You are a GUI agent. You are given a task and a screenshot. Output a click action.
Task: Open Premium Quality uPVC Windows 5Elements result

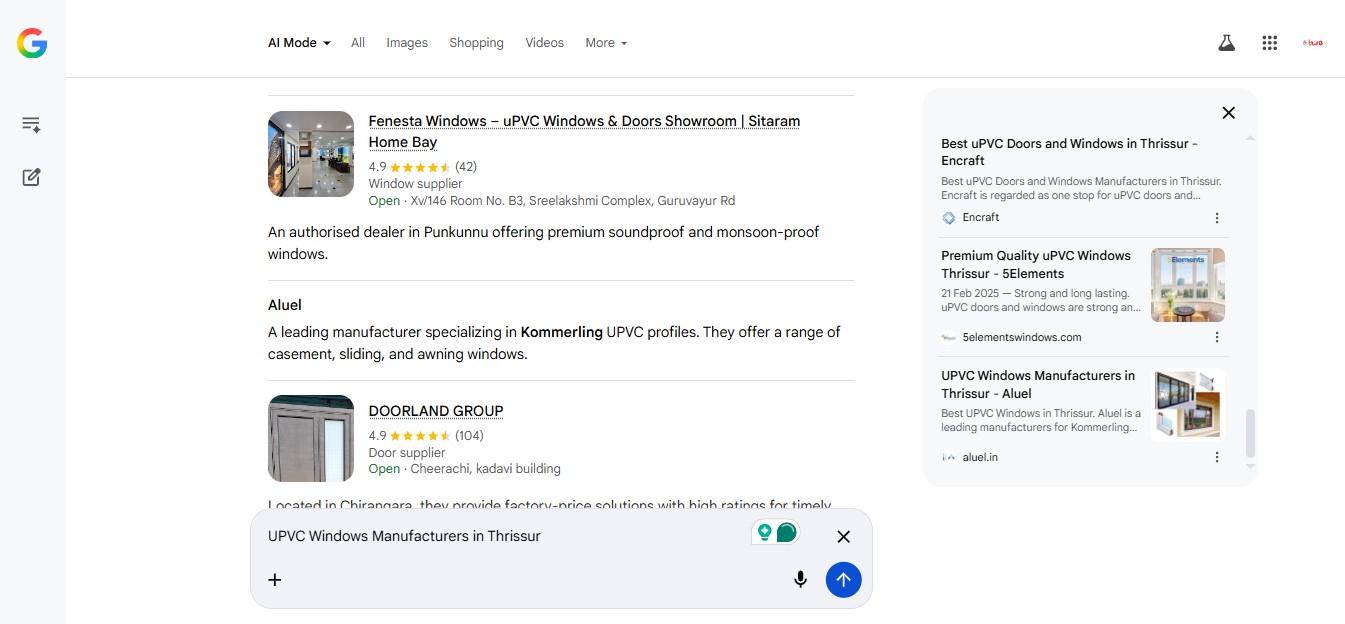point(1036,264)
